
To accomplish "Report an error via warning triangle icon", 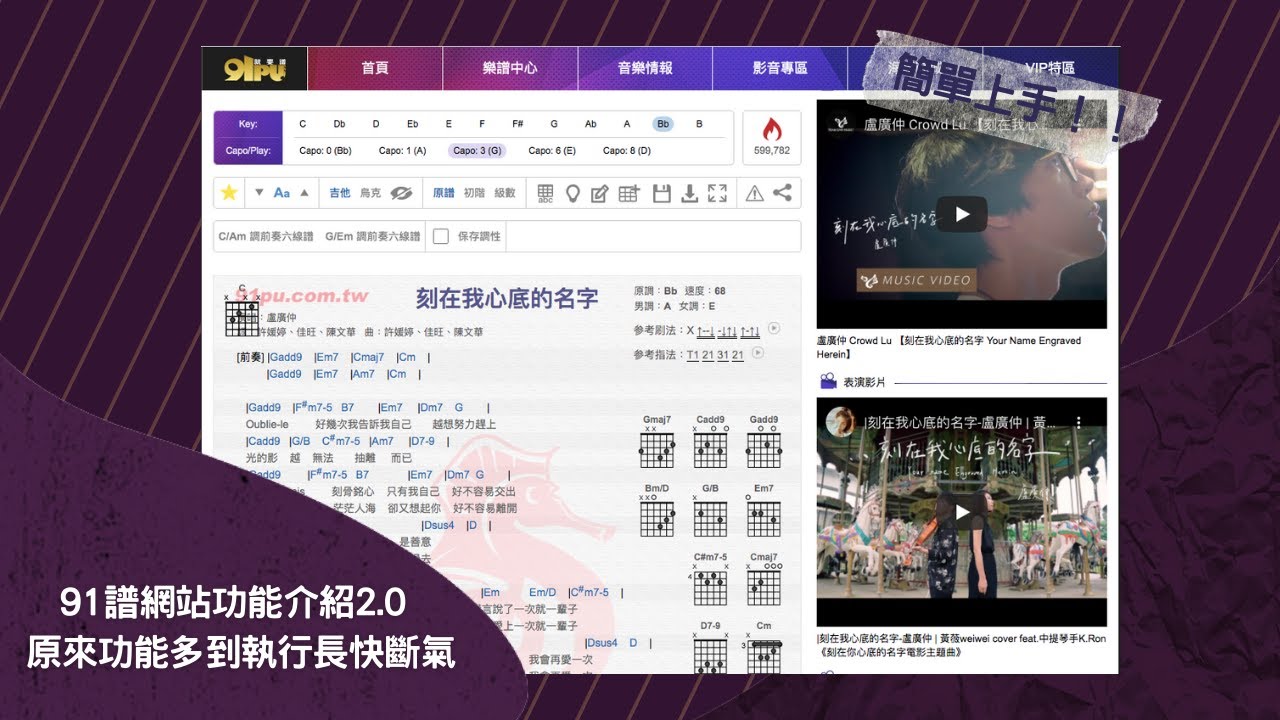I will [x=754, y=193].
